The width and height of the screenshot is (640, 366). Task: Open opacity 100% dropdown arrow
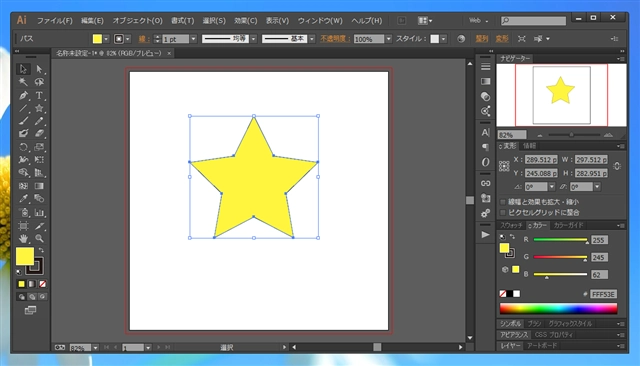[x=389, y=39]
